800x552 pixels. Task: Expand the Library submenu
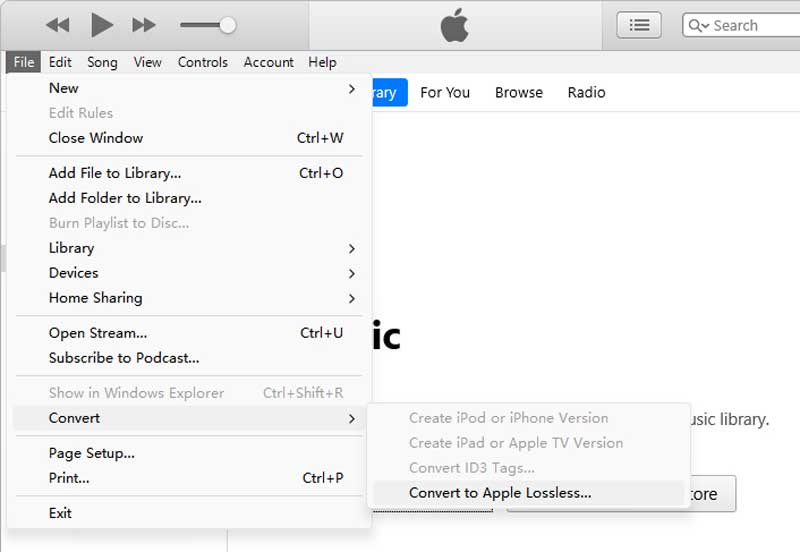pos(189,248)
